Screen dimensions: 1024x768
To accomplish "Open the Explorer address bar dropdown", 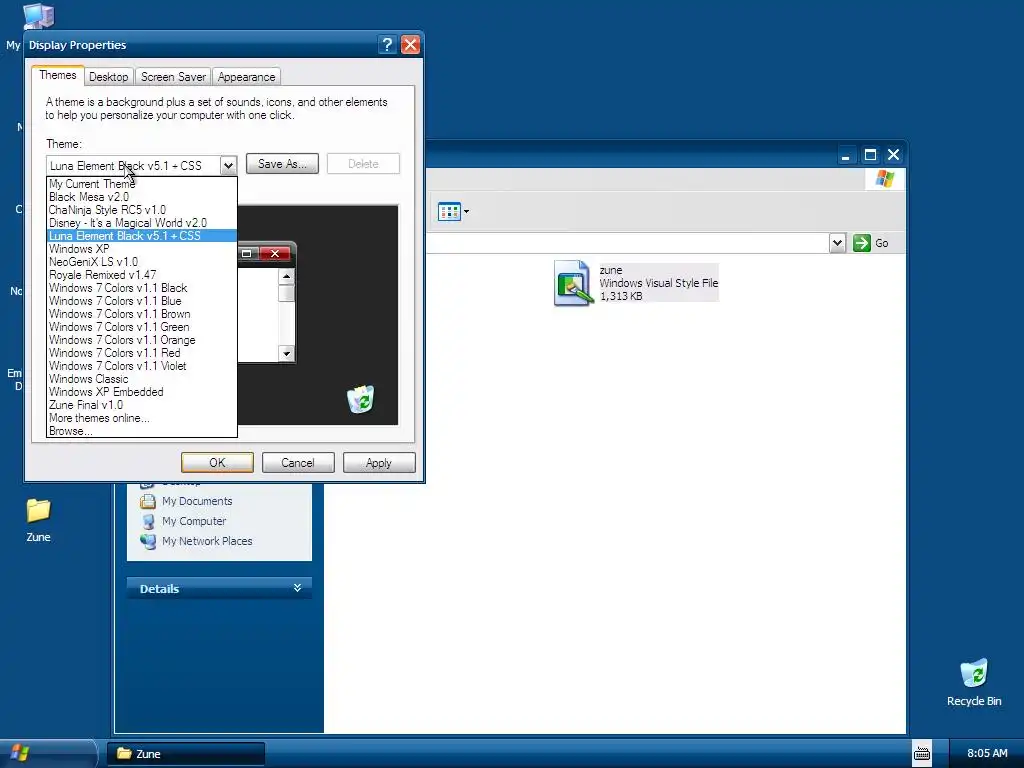I will (x=837, y=243).
